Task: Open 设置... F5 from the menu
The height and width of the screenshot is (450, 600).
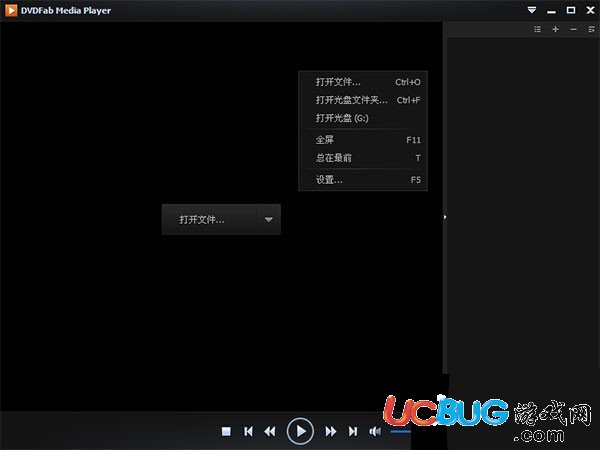Action: (x=363, y=179)
